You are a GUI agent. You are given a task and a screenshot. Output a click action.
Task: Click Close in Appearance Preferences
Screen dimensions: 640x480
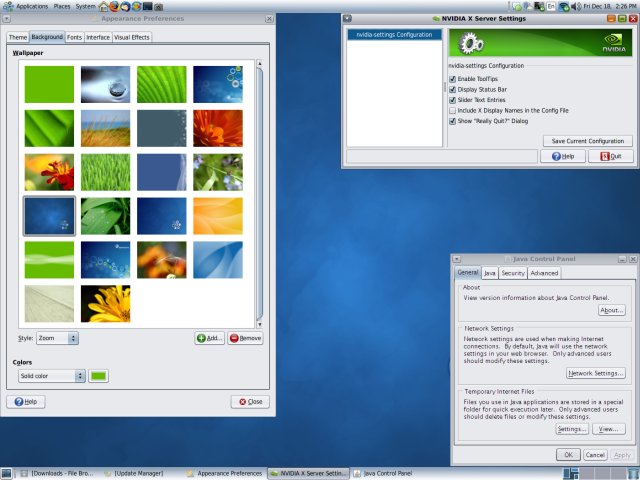tap(250, 402)
